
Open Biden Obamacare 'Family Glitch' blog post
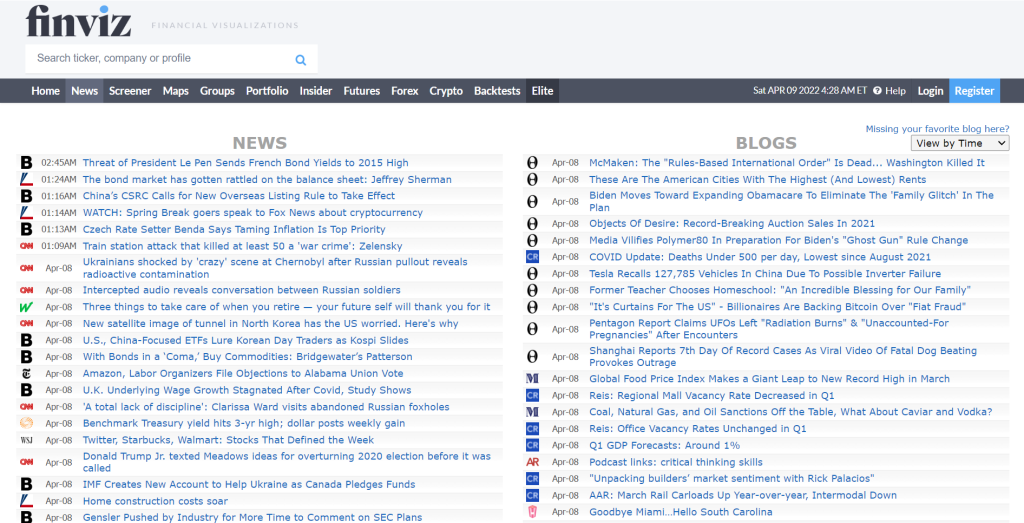(x=792, y=201)
